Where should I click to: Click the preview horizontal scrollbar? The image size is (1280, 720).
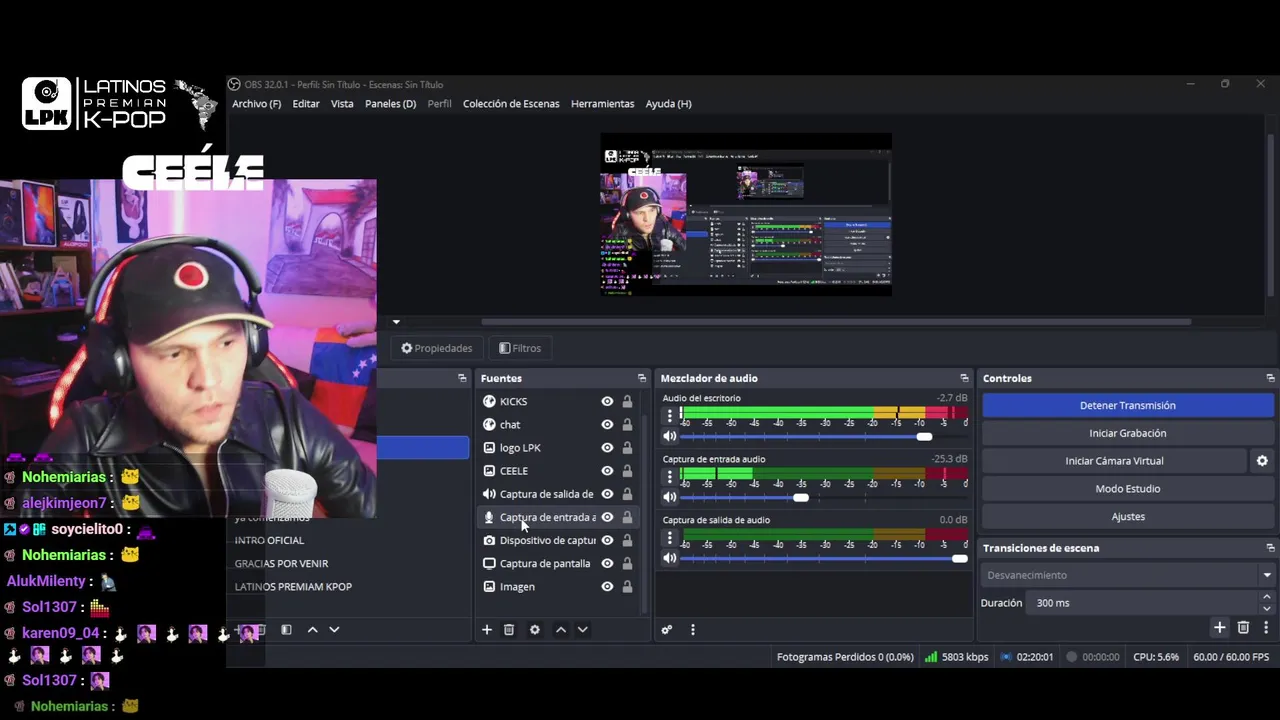[835, 322]
